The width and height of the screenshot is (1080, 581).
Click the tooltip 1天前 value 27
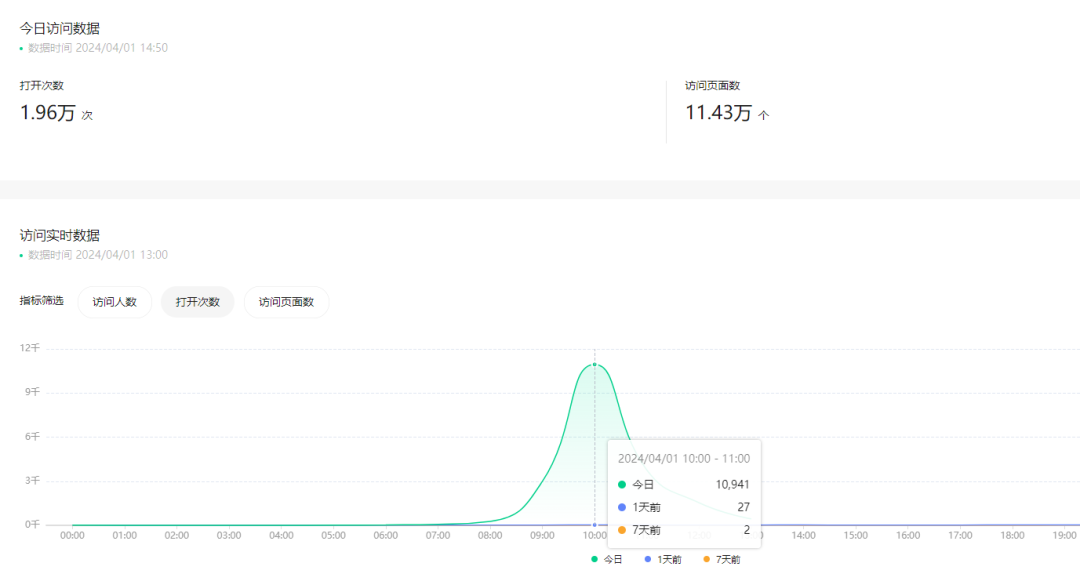743,507
